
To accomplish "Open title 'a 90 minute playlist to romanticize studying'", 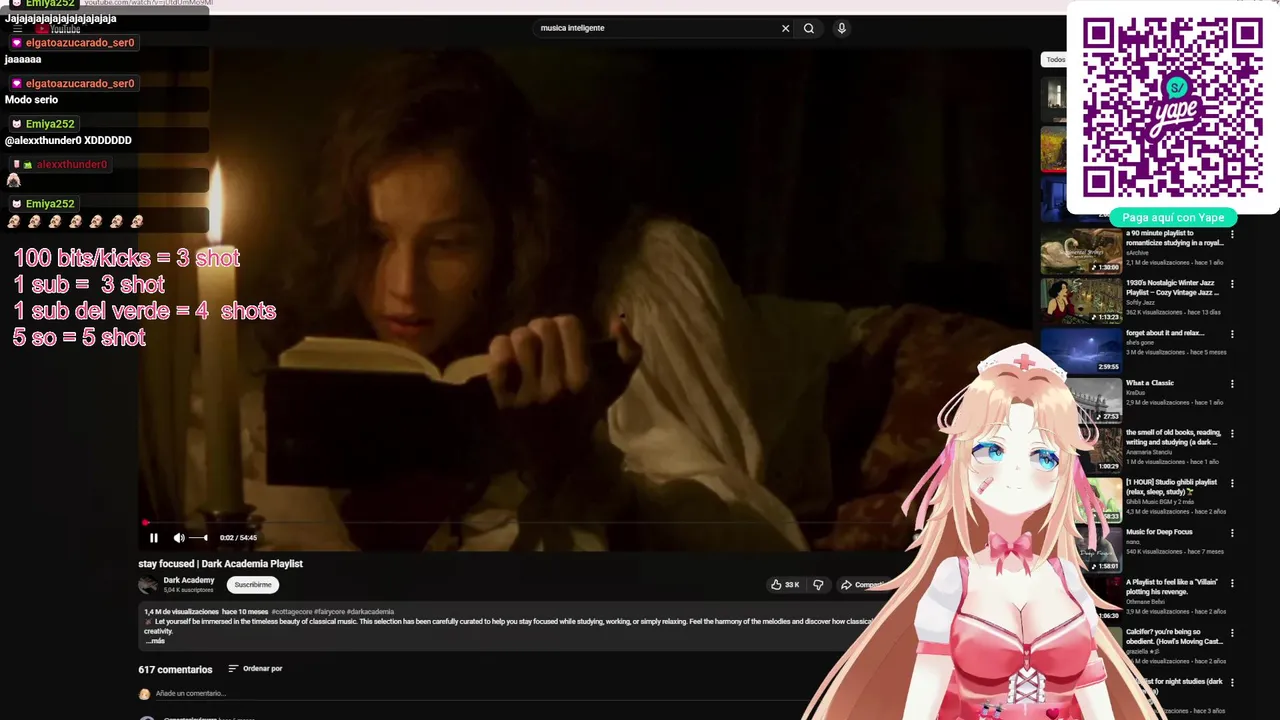I will 1174,238.
